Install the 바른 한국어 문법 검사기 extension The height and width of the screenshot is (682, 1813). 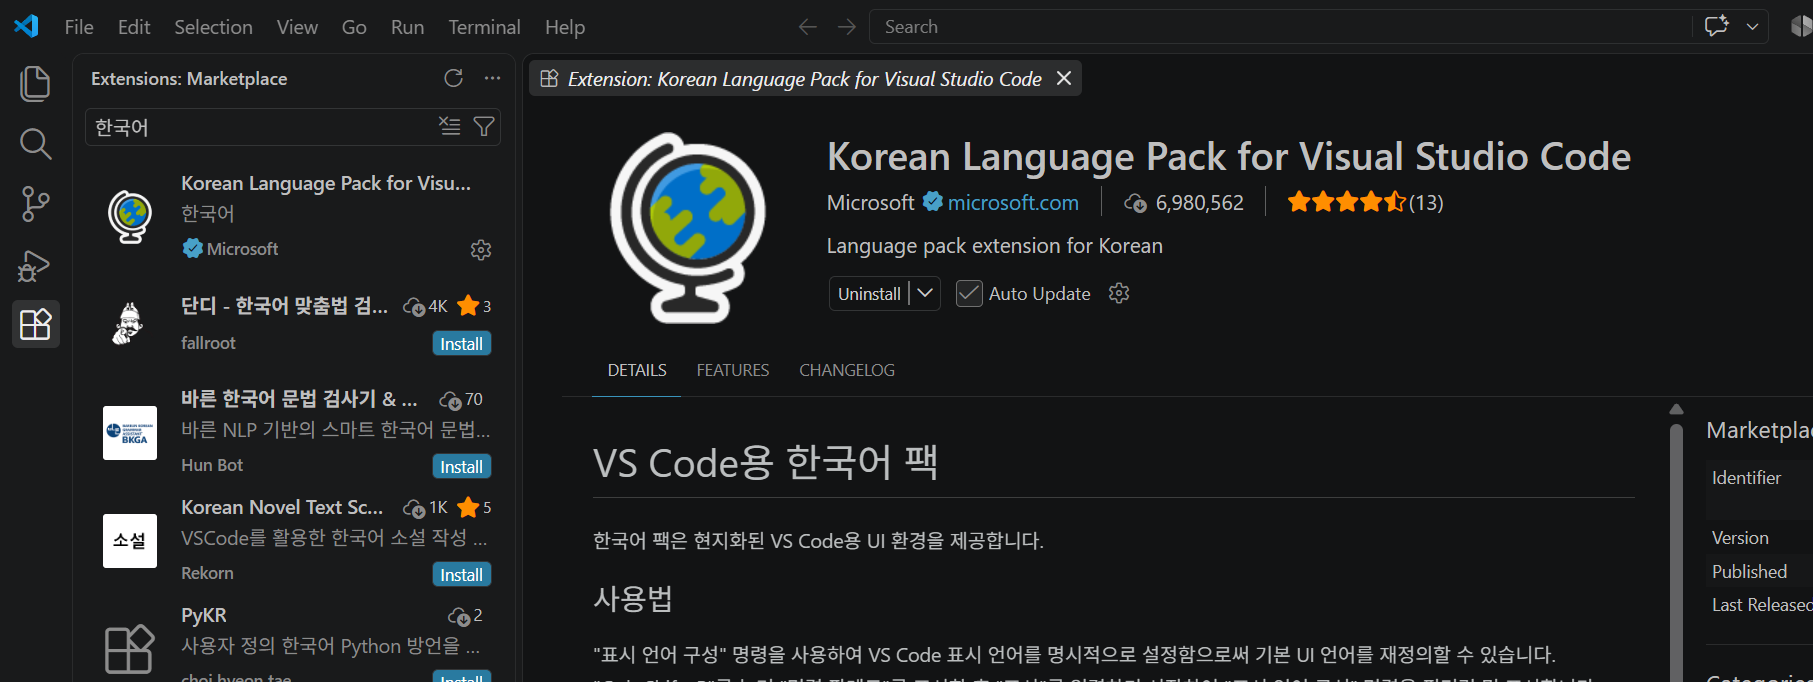[x=461, y=467]
